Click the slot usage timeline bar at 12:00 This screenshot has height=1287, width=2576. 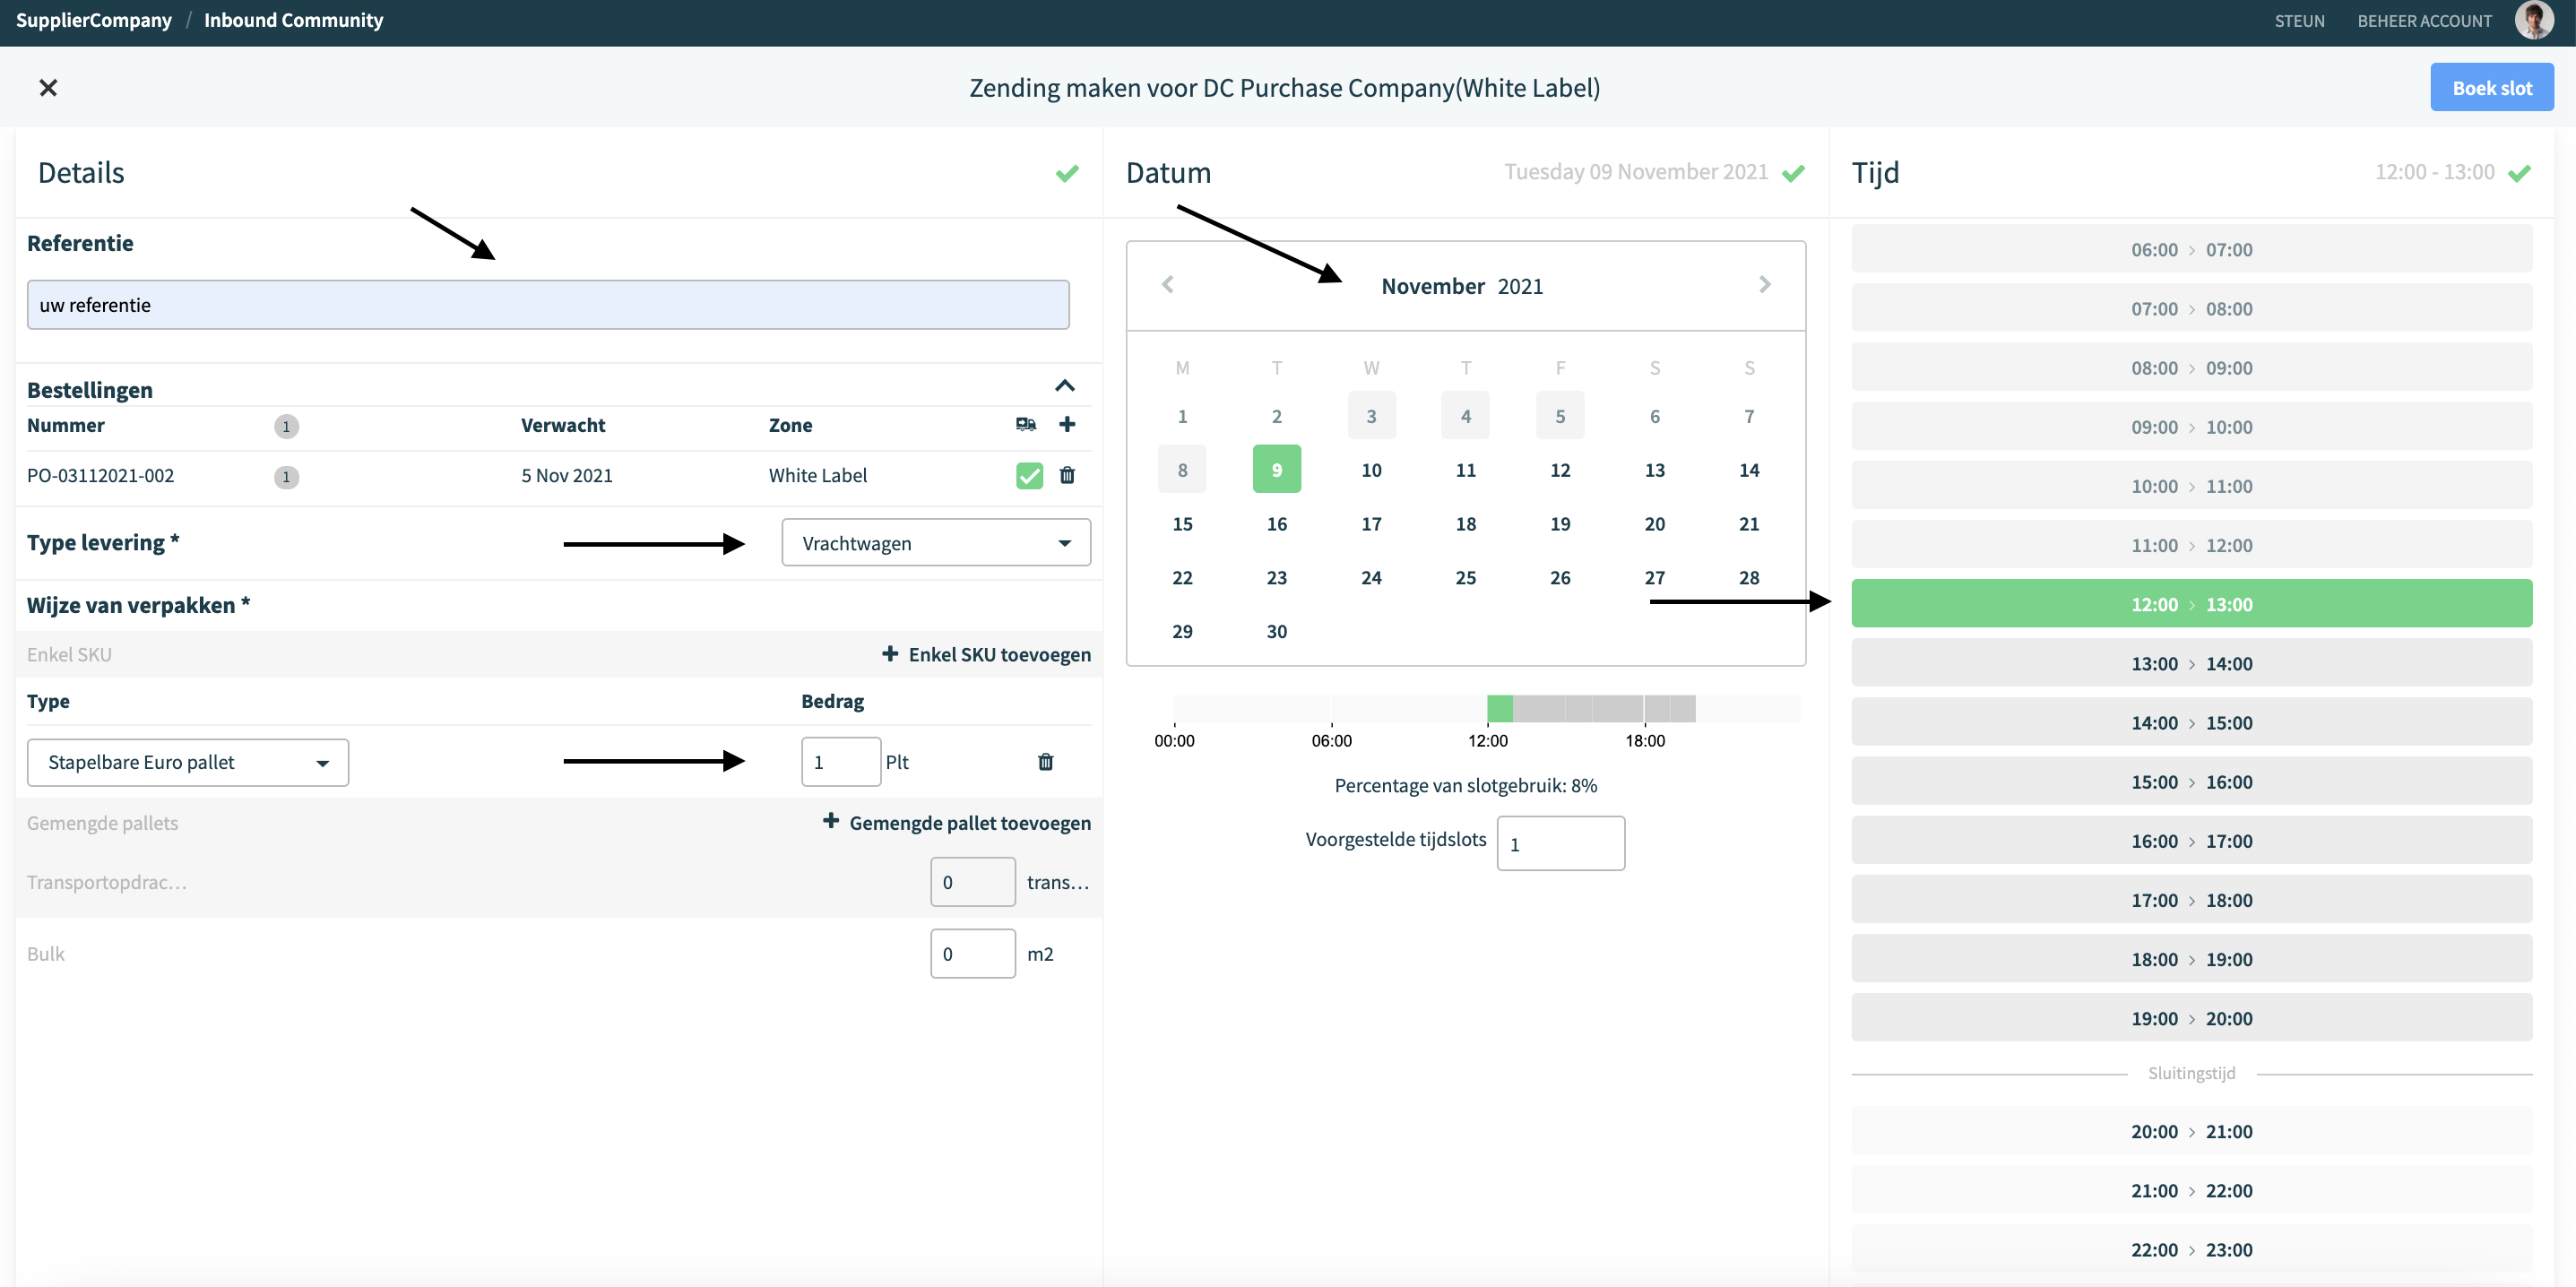coord(1499,709)
